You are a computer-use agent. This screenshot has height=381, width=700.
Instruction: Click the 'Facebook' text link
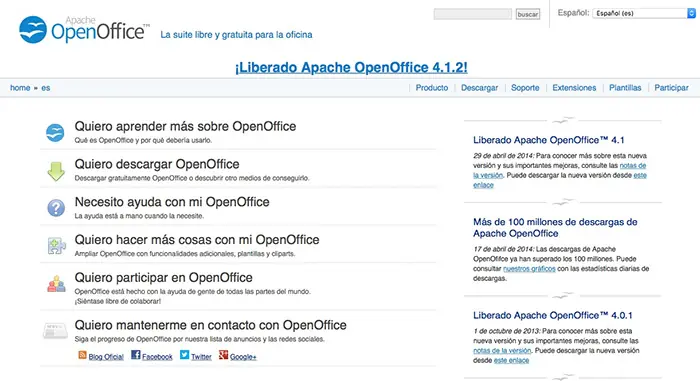[x=157, y=357]
